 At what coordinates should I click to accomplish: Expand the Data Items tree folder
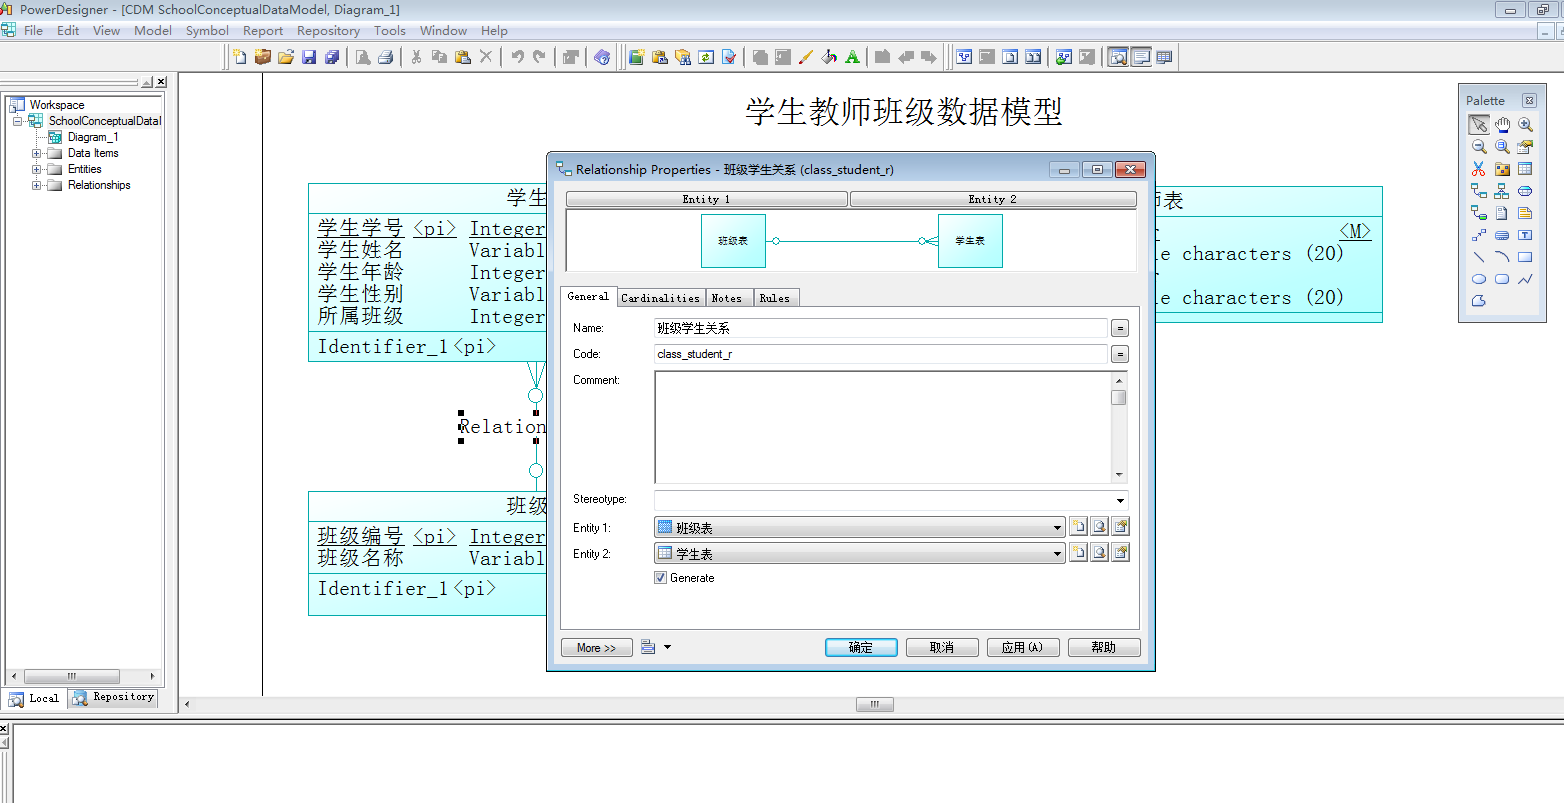click(37, 153)
